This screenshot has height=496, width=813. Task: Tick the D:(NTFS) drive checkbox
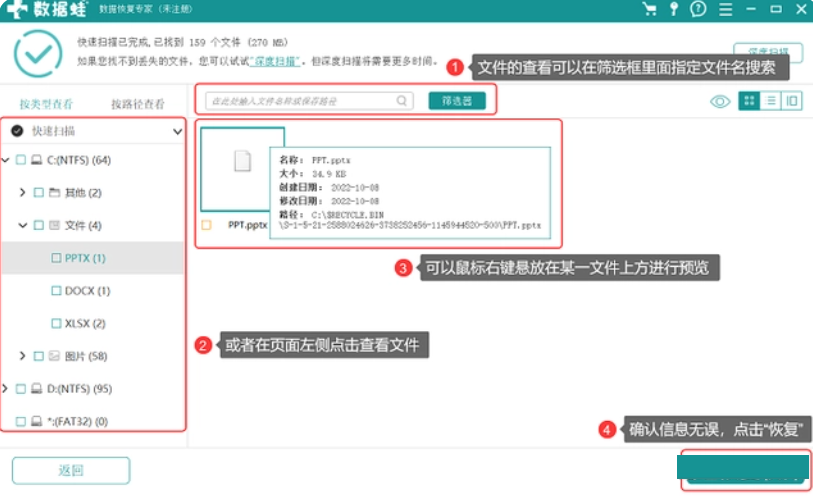21,388
